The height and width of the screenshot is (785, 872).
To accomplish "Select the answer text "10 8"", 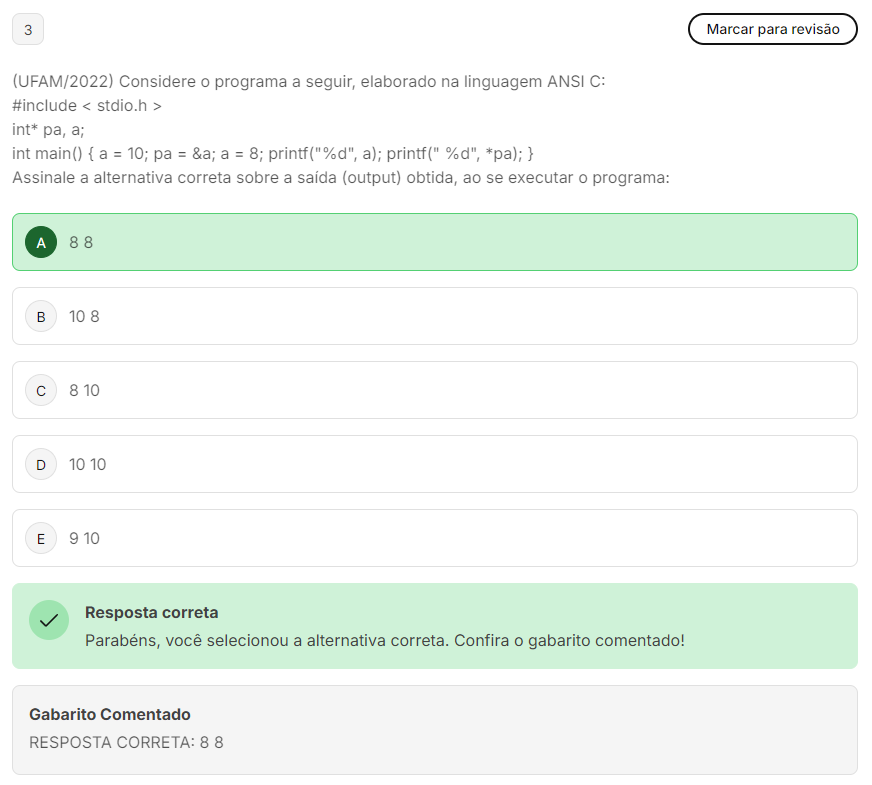I will [x=84, y=316].
